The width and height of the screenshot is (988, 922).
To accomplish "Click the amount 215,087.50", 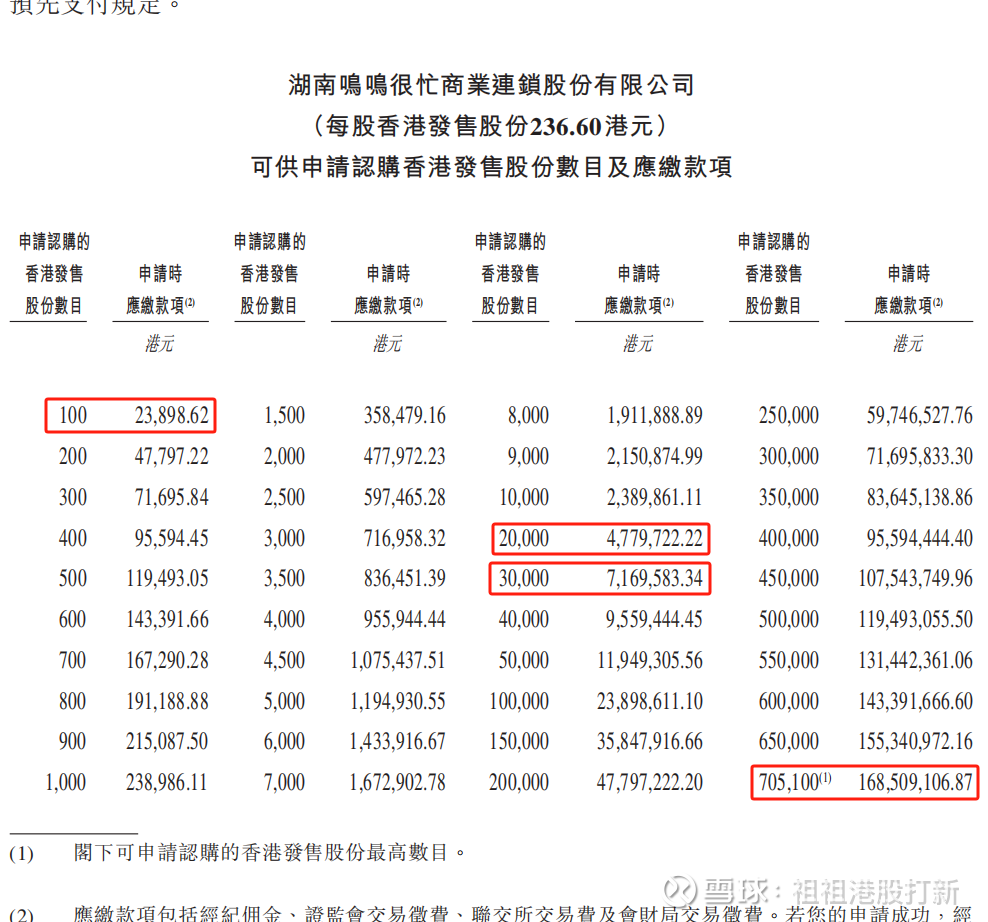I will [x=168, y=742].
